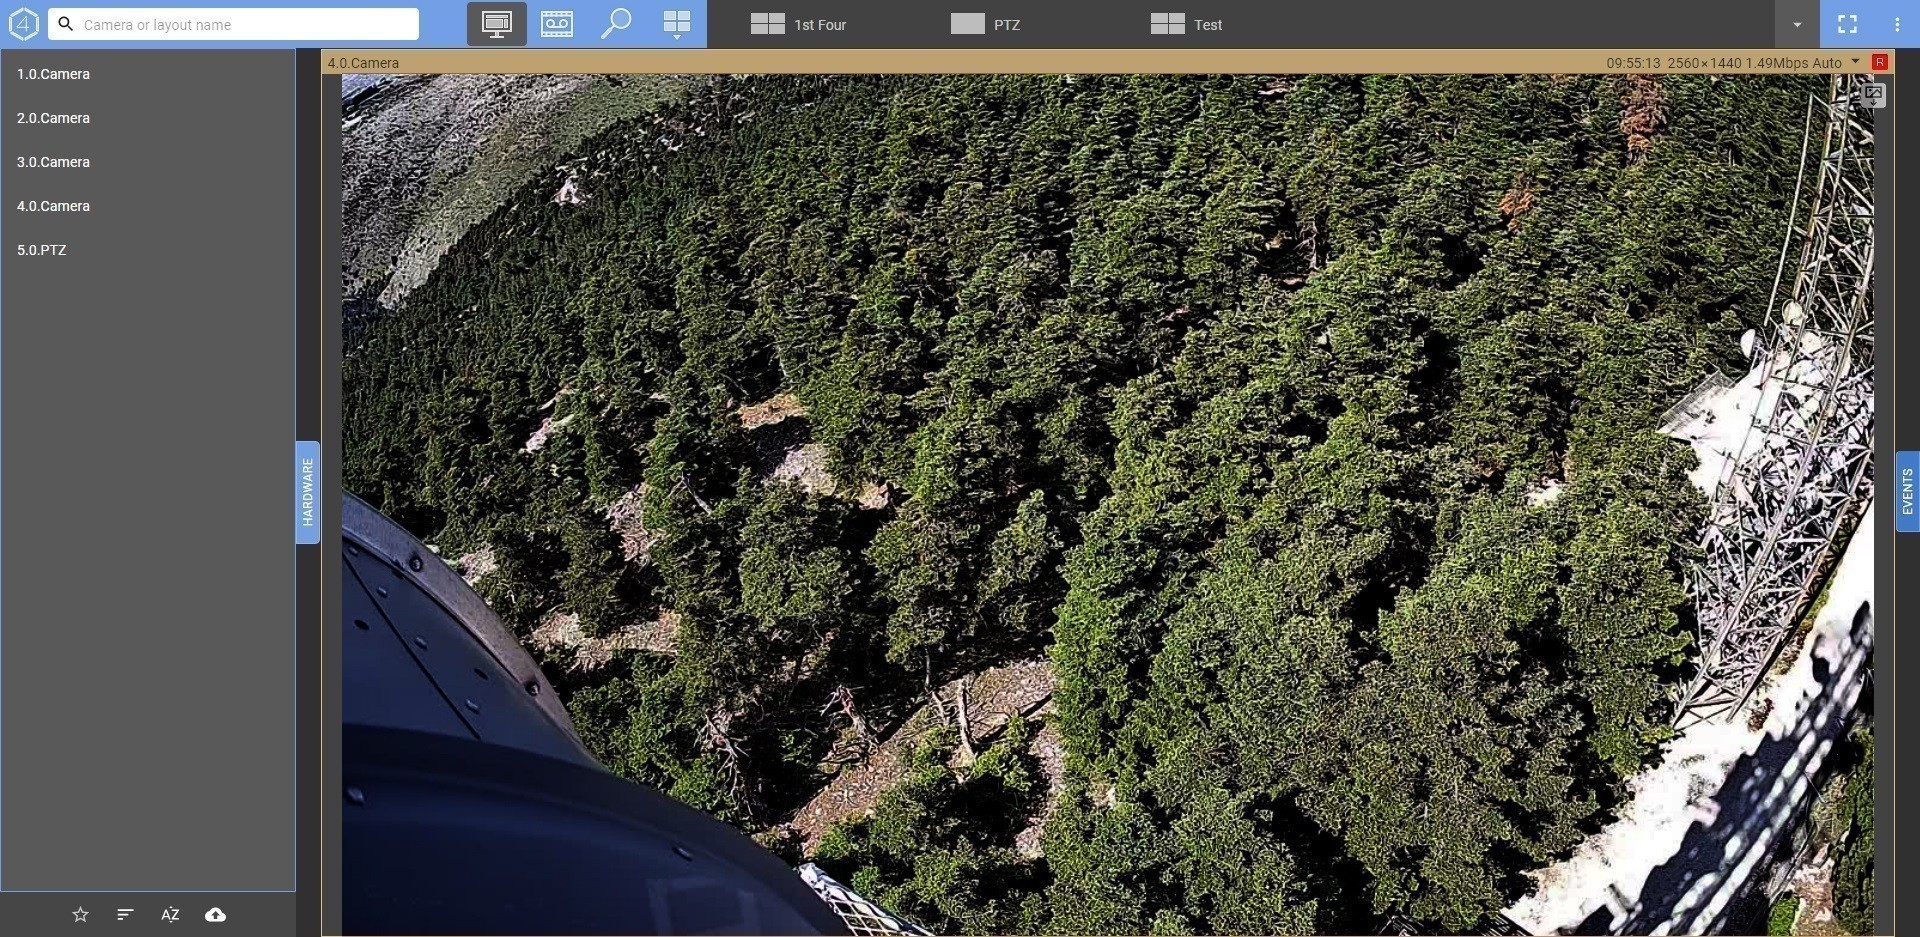Save snapshot of the camera frame

coord(1873,95)
